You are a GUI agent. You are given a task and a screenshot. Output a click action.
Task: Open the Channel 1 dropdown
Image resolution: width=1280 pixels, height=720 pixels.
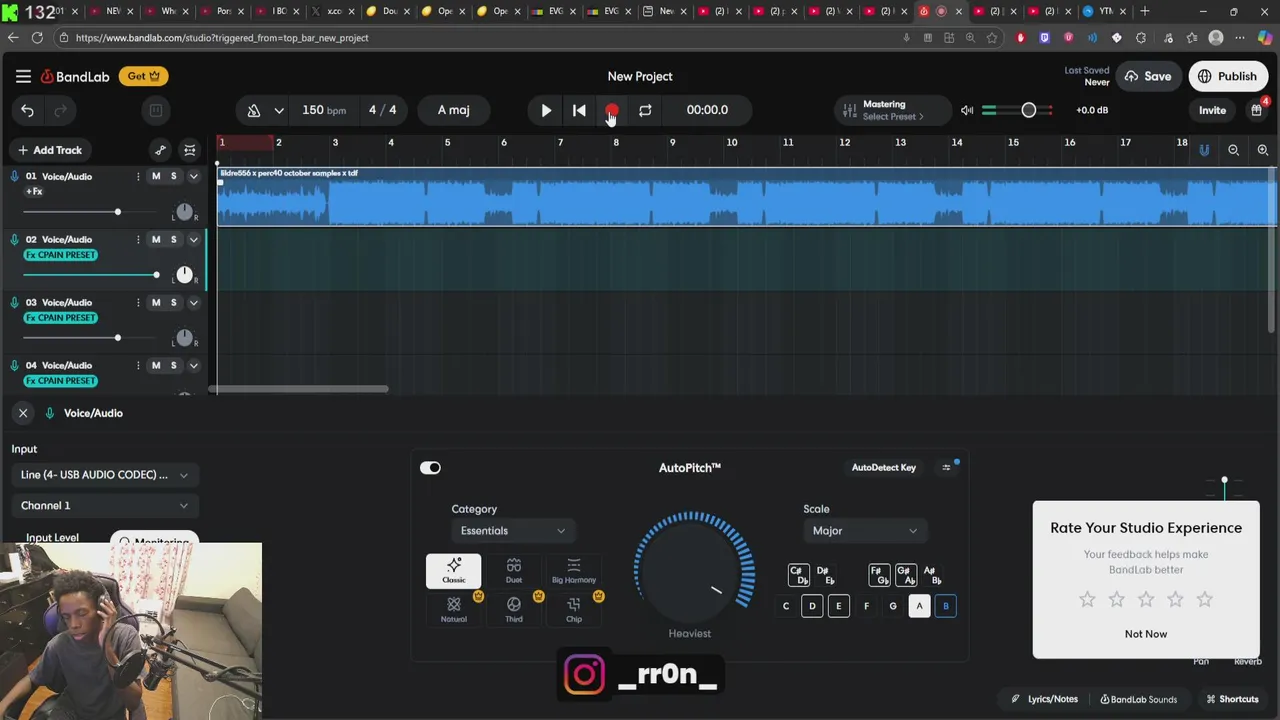104,506
